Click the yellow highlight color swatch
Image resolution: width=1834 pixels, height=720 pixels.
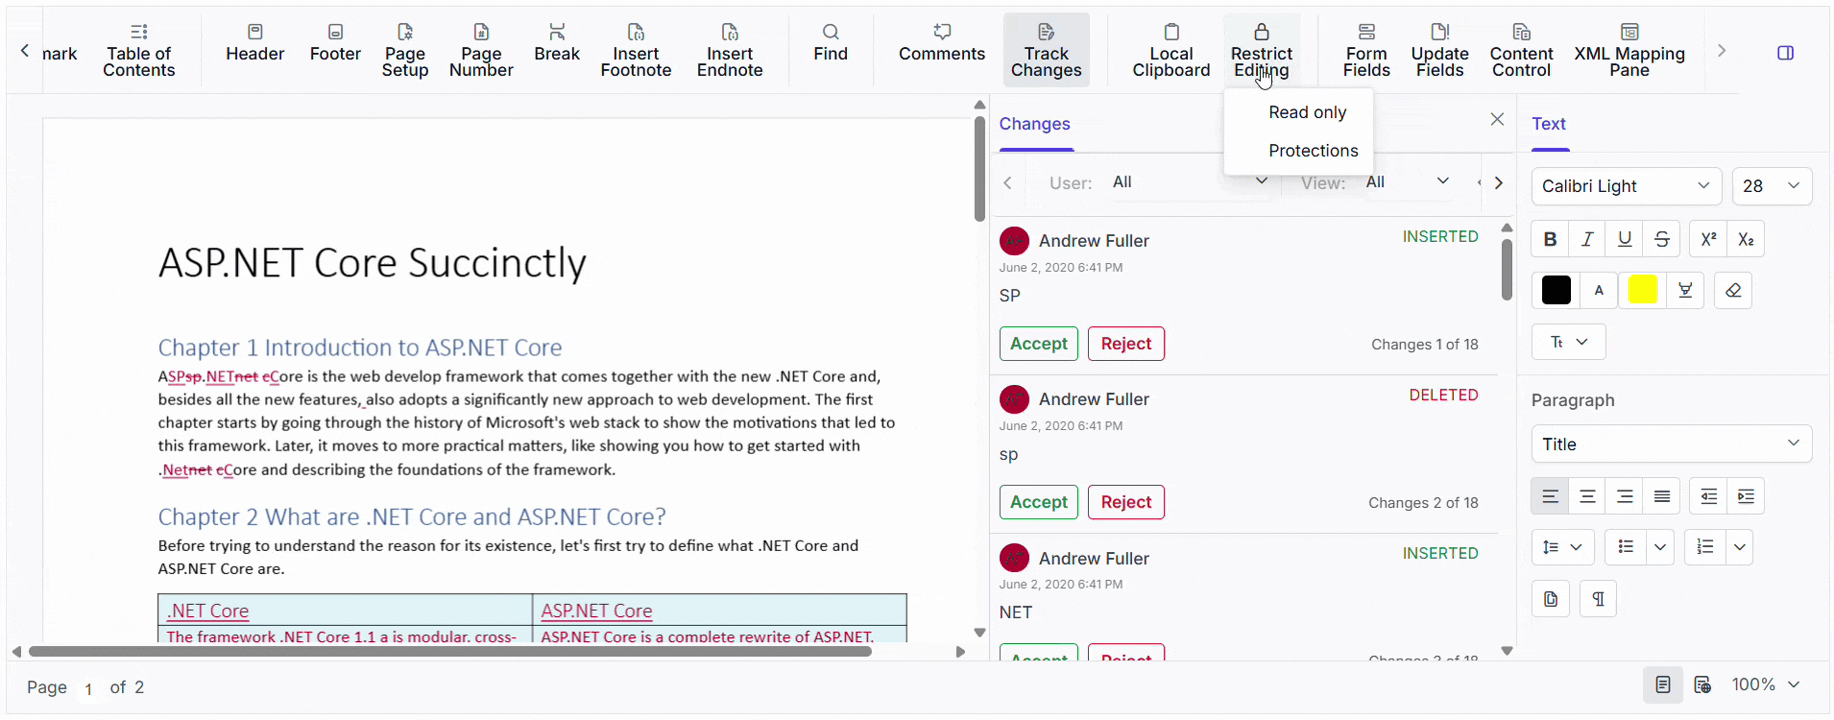click(1642, 290)
